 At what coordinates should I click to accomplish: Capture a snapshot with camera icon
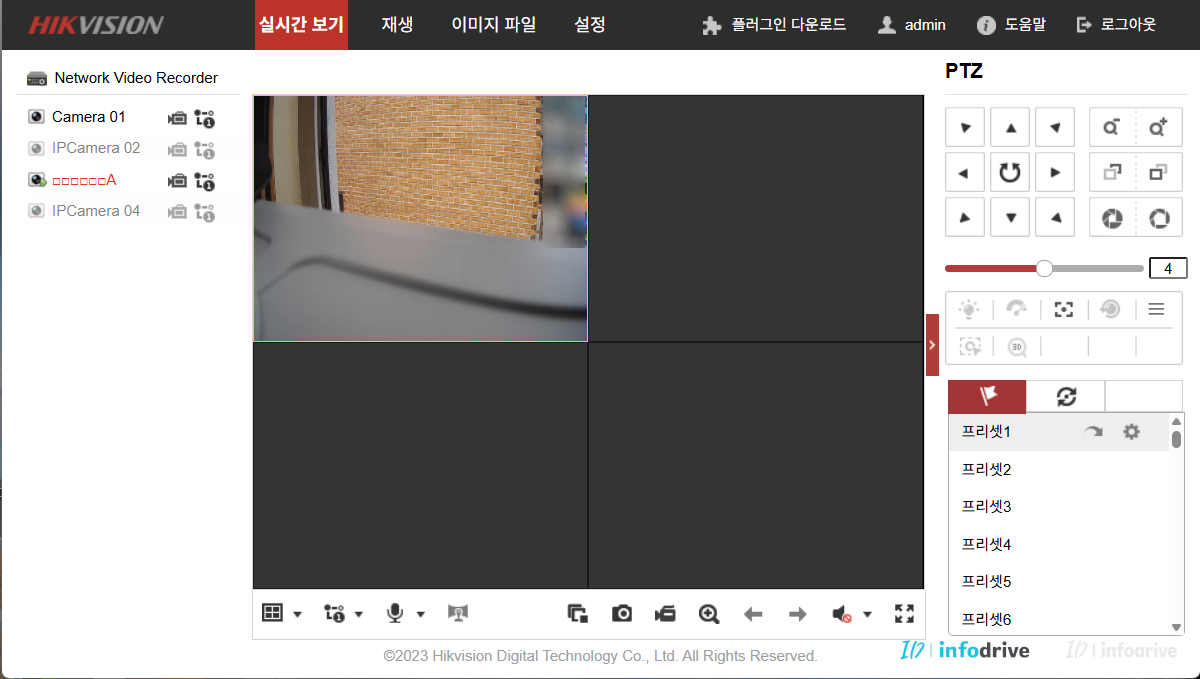[622, 614]
